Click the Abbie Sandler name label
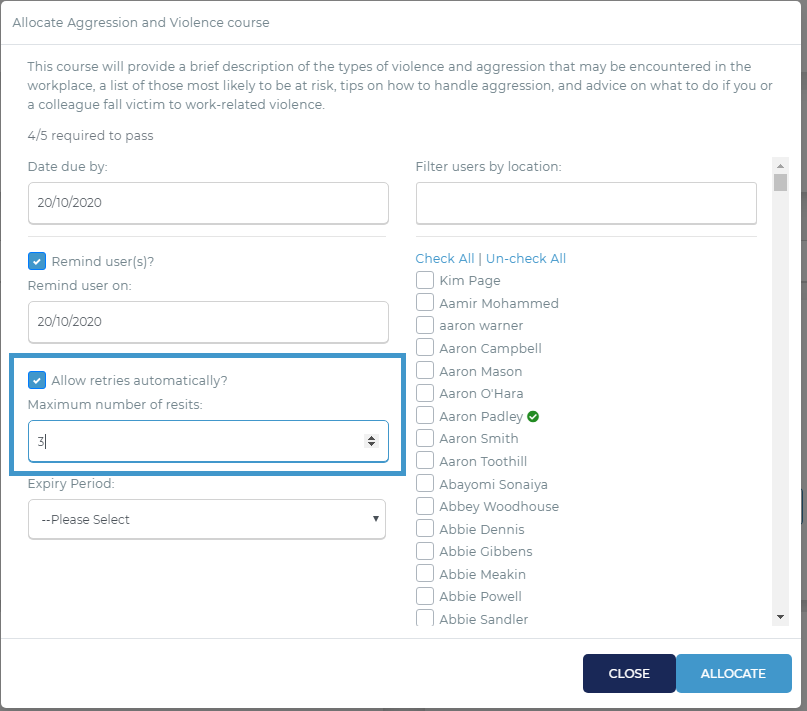Image resolution: width=807 pixels, height=711 pixels. pyautogui.click(x=483, y=619)
